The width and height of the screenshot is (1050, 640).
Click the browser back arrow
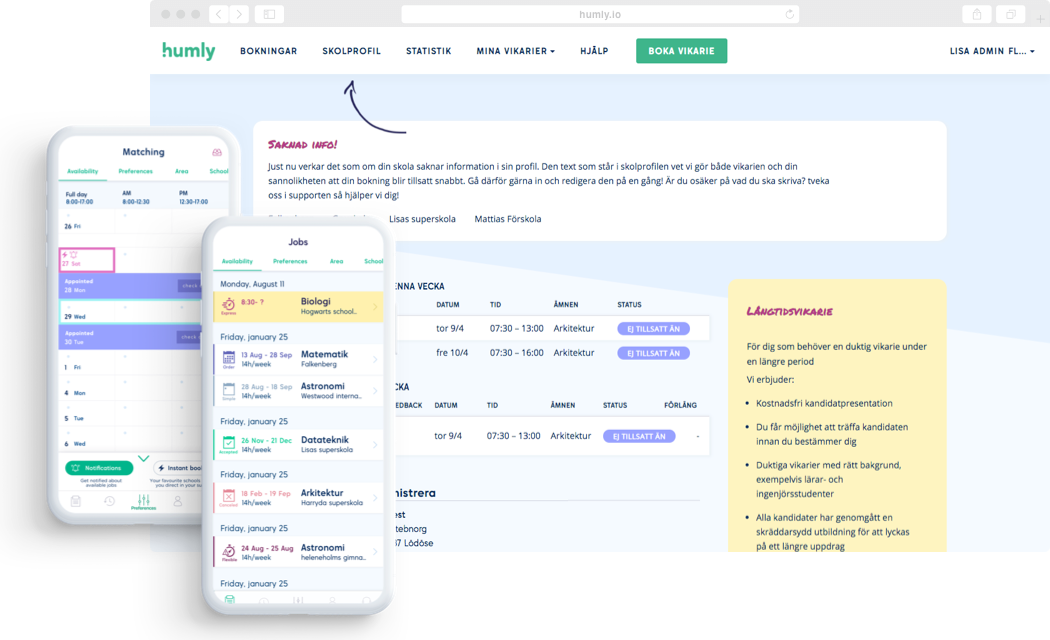(x=218, y=14)
